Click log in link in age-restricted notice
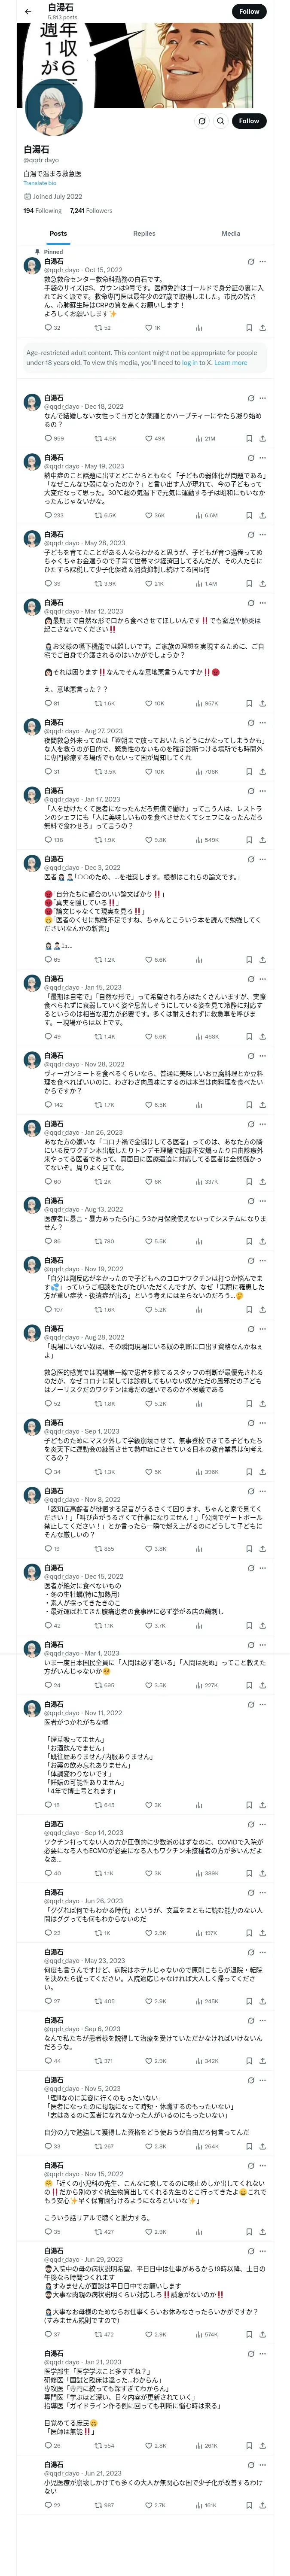Image resolution: width=290 pixels, height=2576 pixels. pos(189,363)
